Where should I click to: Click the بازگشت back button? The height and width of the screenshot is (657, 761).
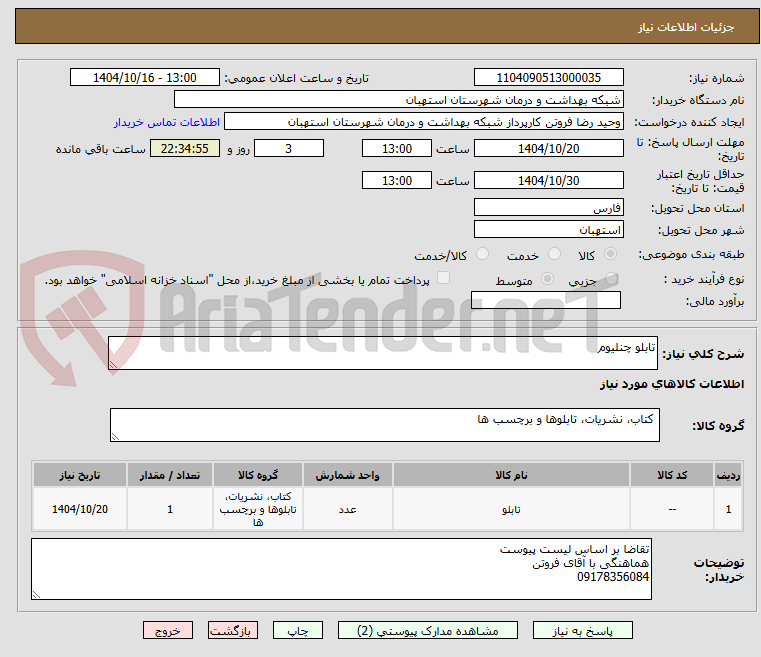pyautogui.click(x=233, y=630)
